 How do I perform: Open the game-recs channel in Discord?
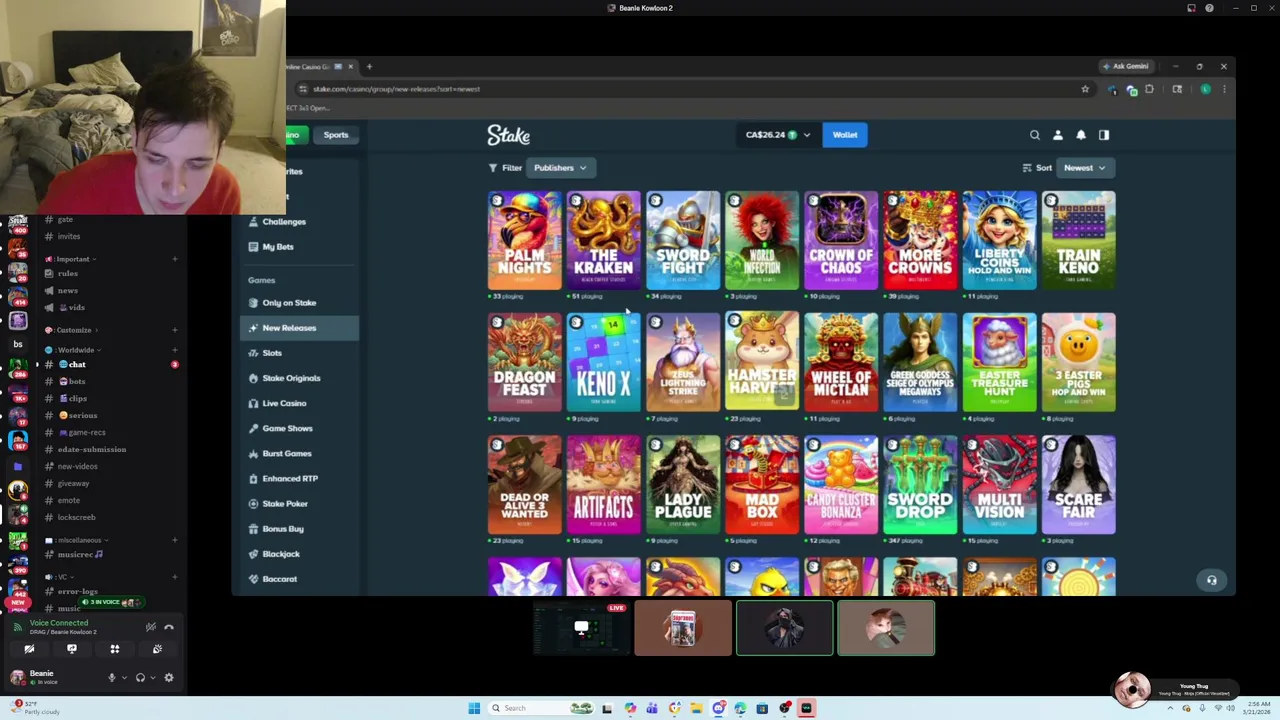(112, 432)
